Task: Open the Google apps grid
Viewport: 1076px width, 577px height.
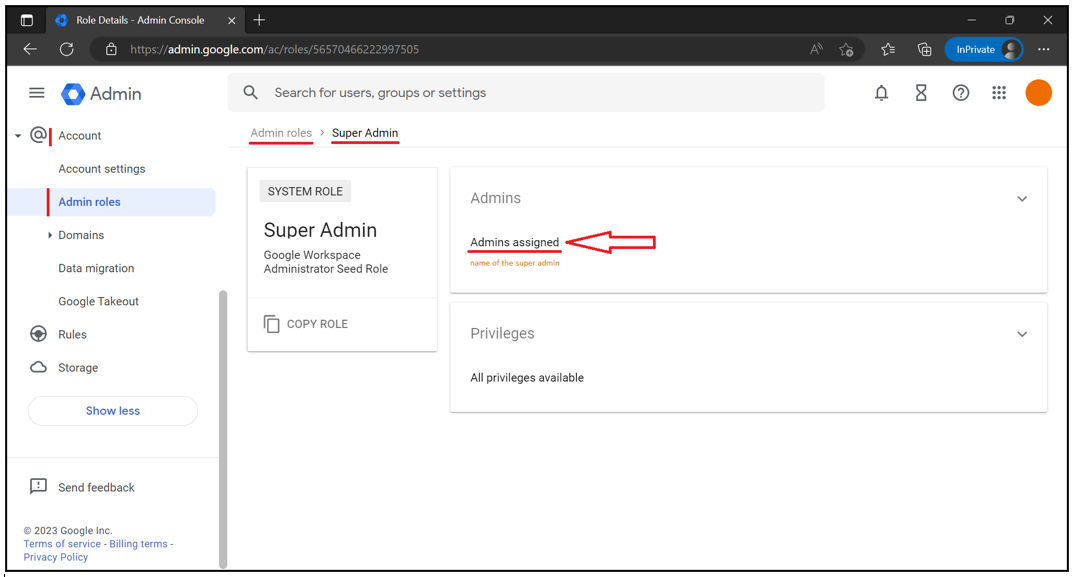Action: [999, 93]
